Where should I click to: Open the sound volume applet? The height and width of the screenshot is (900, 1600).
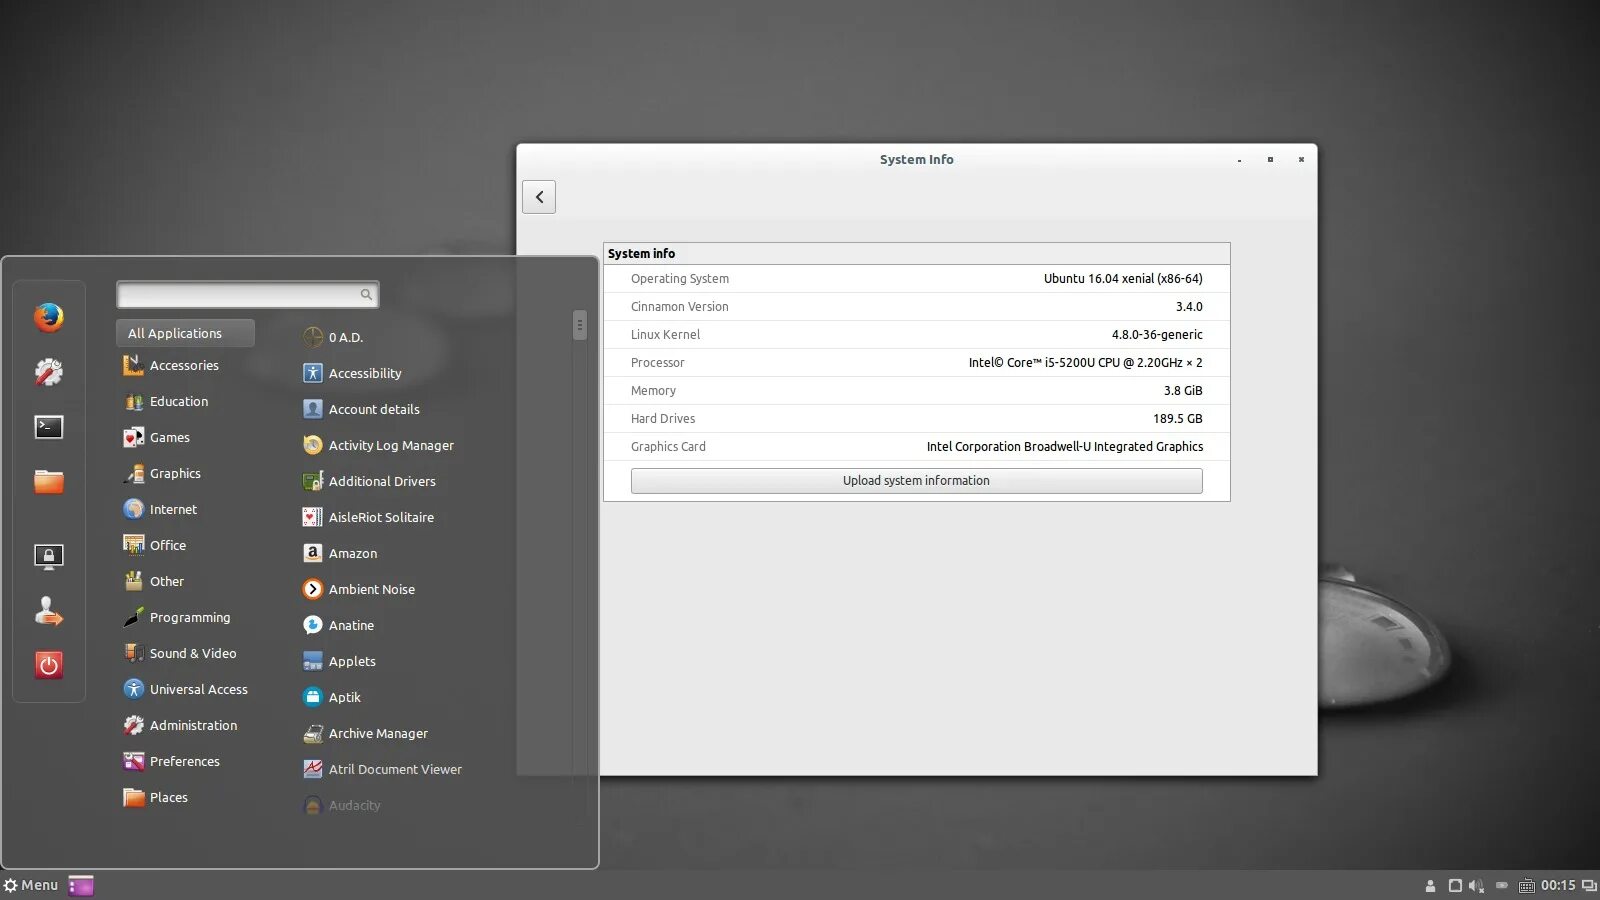coord(1477,886)
